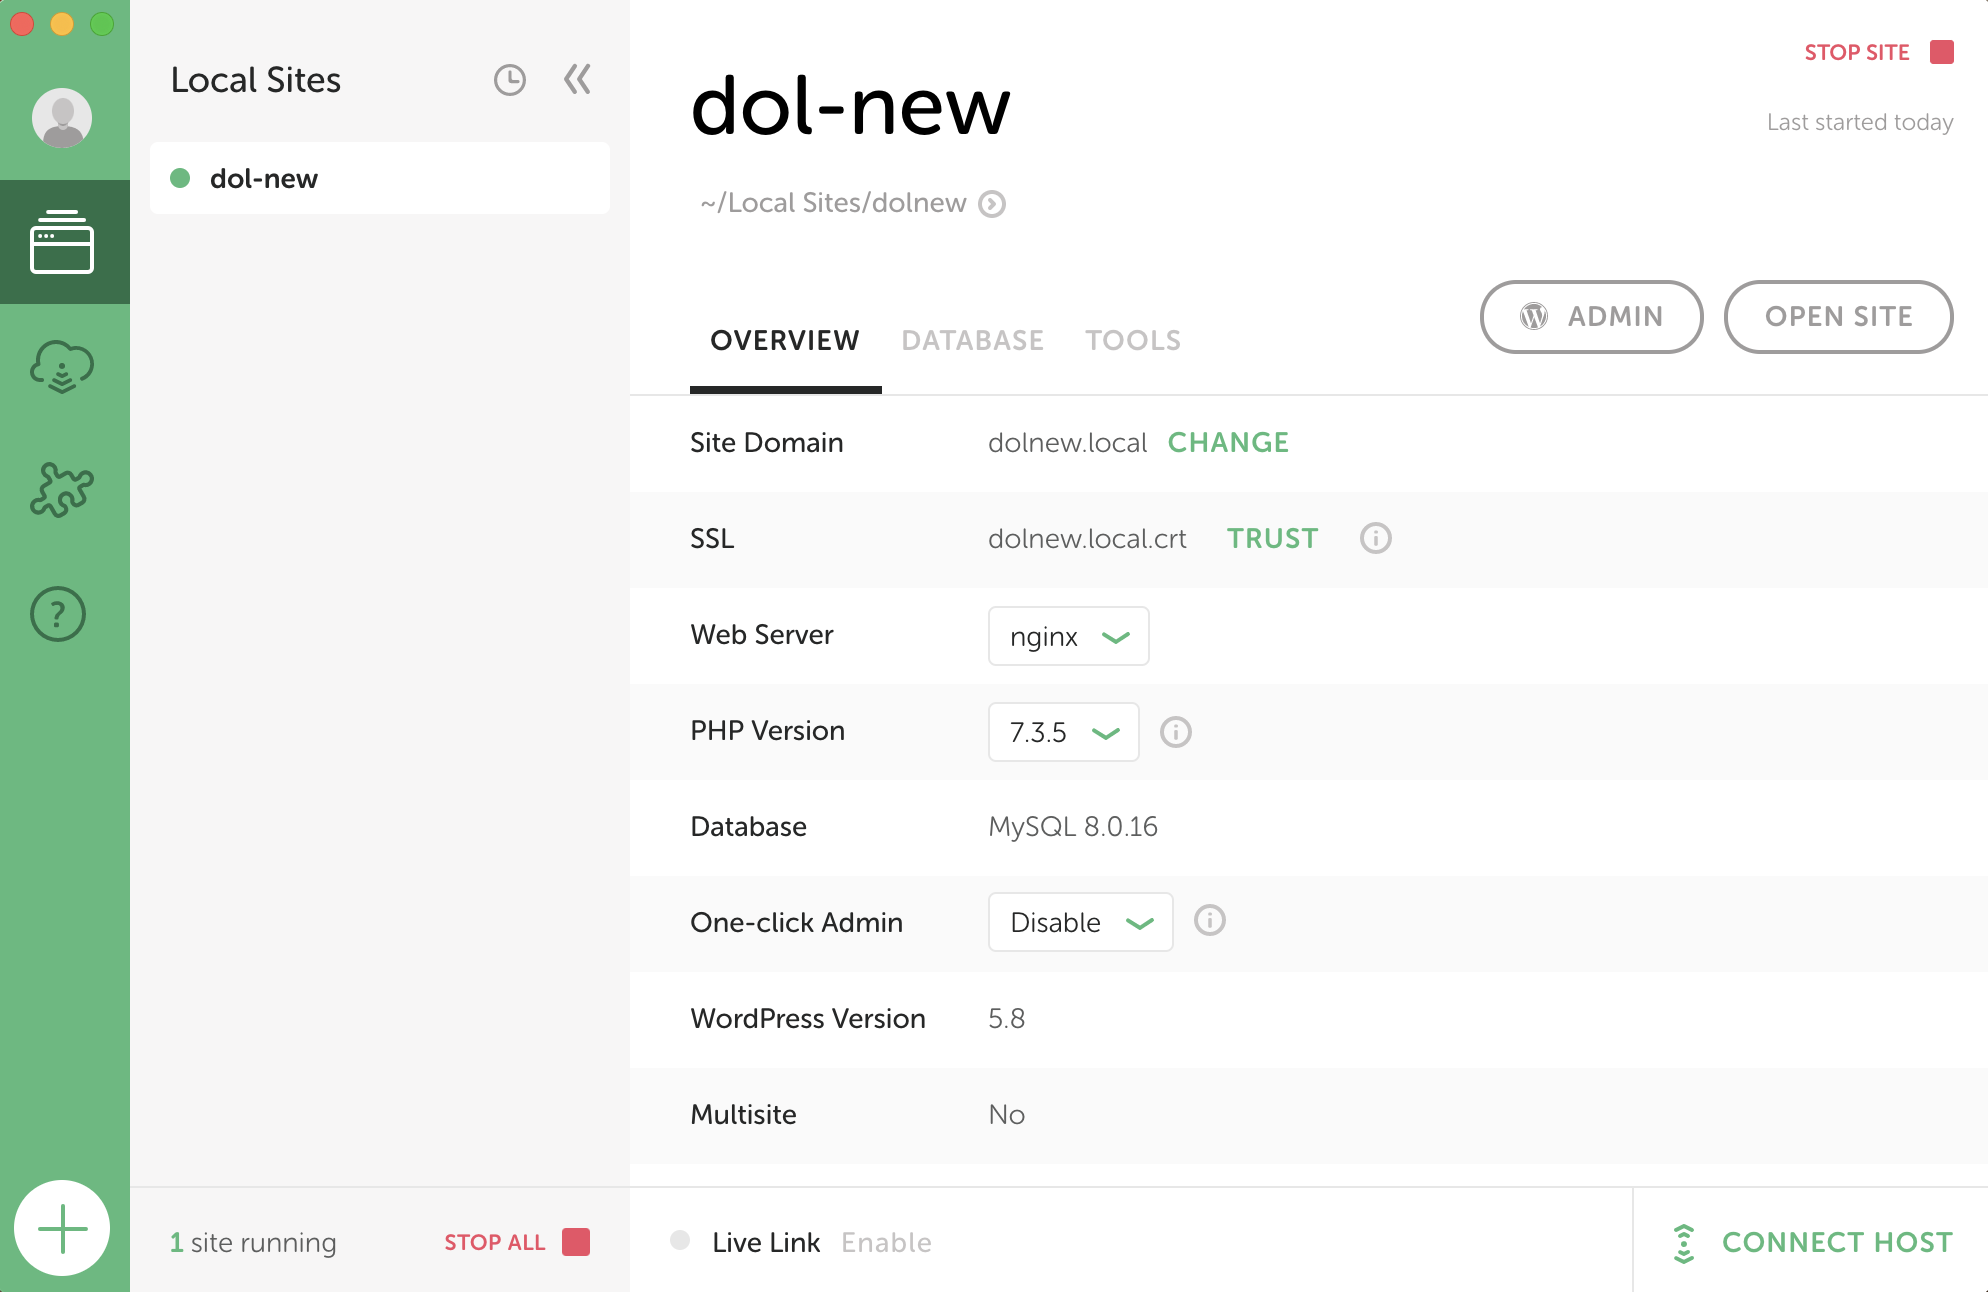This screenshot has height=1292, width=1988.
Task: Show One-click Admin info icon
Action: pos(1209,920)
